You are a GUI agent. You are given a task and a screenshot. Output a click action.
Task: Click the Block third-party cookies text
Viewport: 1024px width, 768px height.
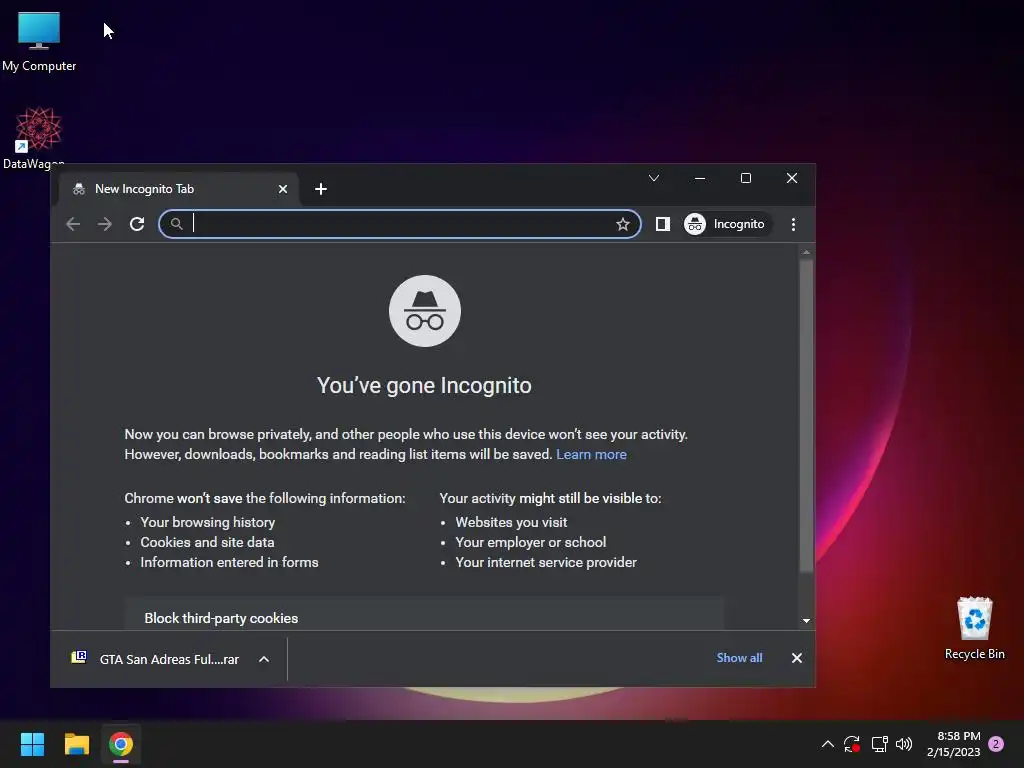point(221,618)
